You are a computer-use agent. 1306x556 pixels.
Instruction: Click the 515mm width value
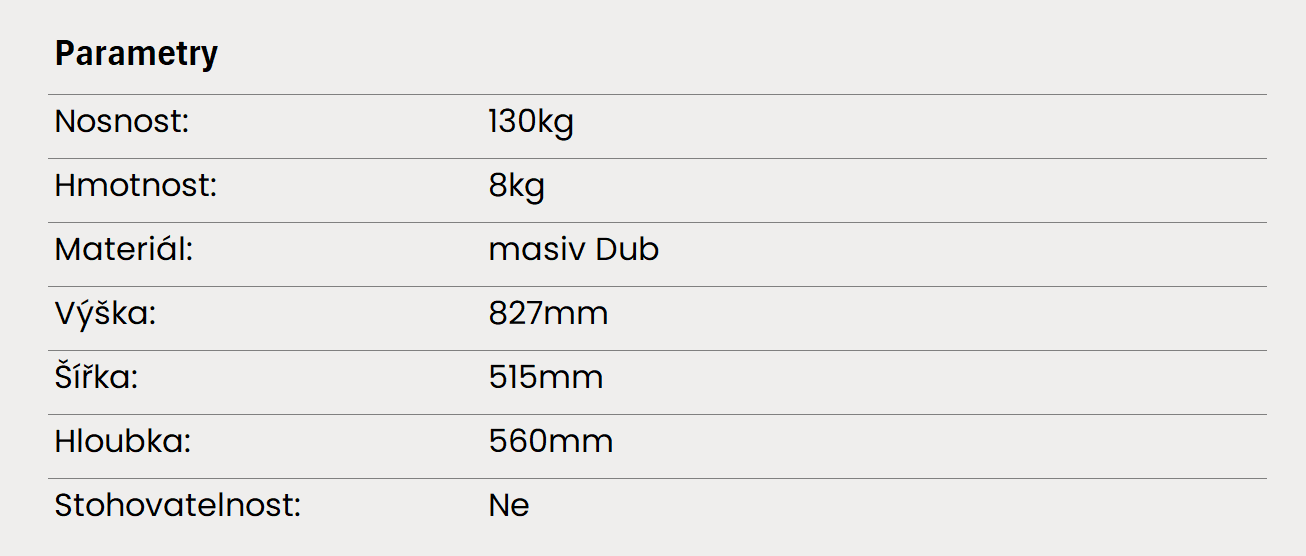pos(546,378)
